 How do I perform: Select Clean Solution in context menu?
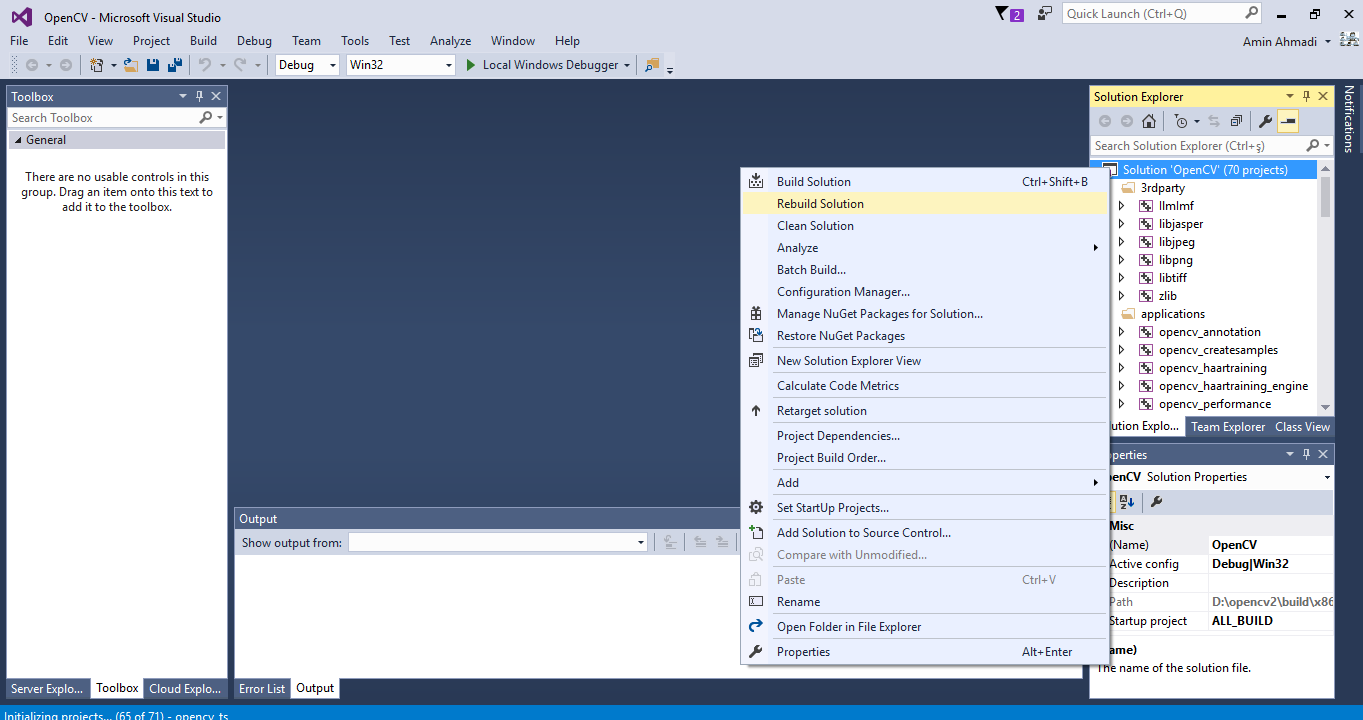click(x=925, y=225)
